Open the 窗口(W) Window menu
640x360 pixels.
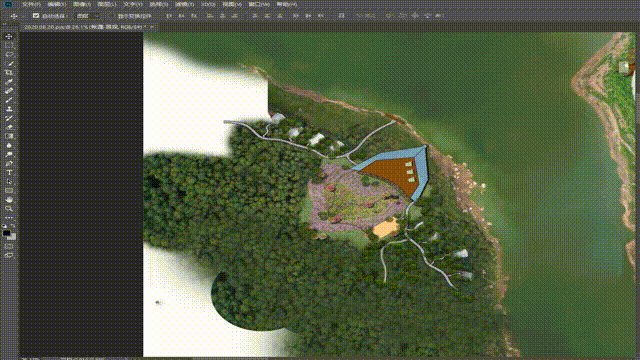[x=259, y=4]
